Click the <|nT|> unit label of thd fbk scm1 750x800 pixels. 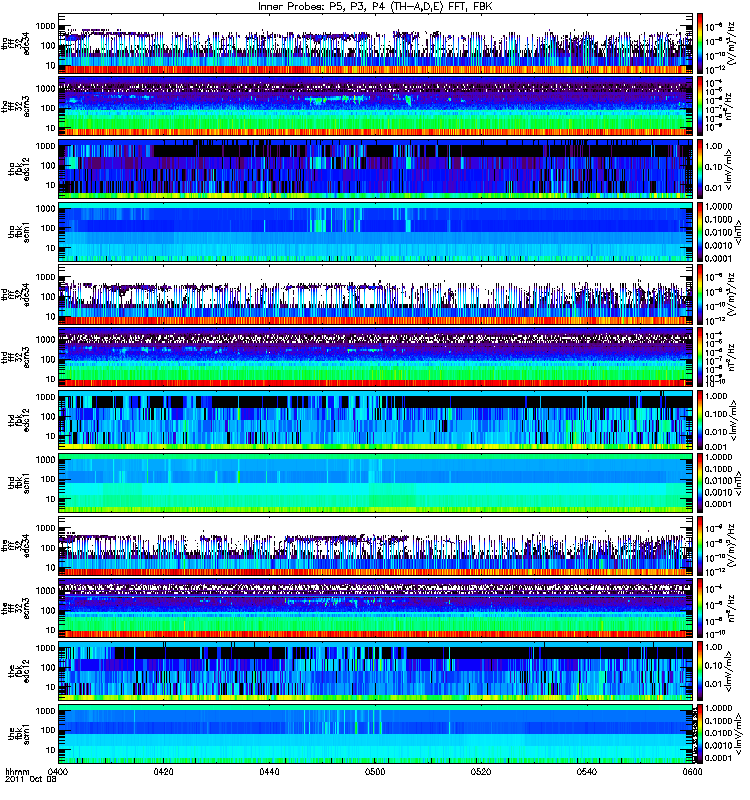pyautogui.click(x=738, y=483)
